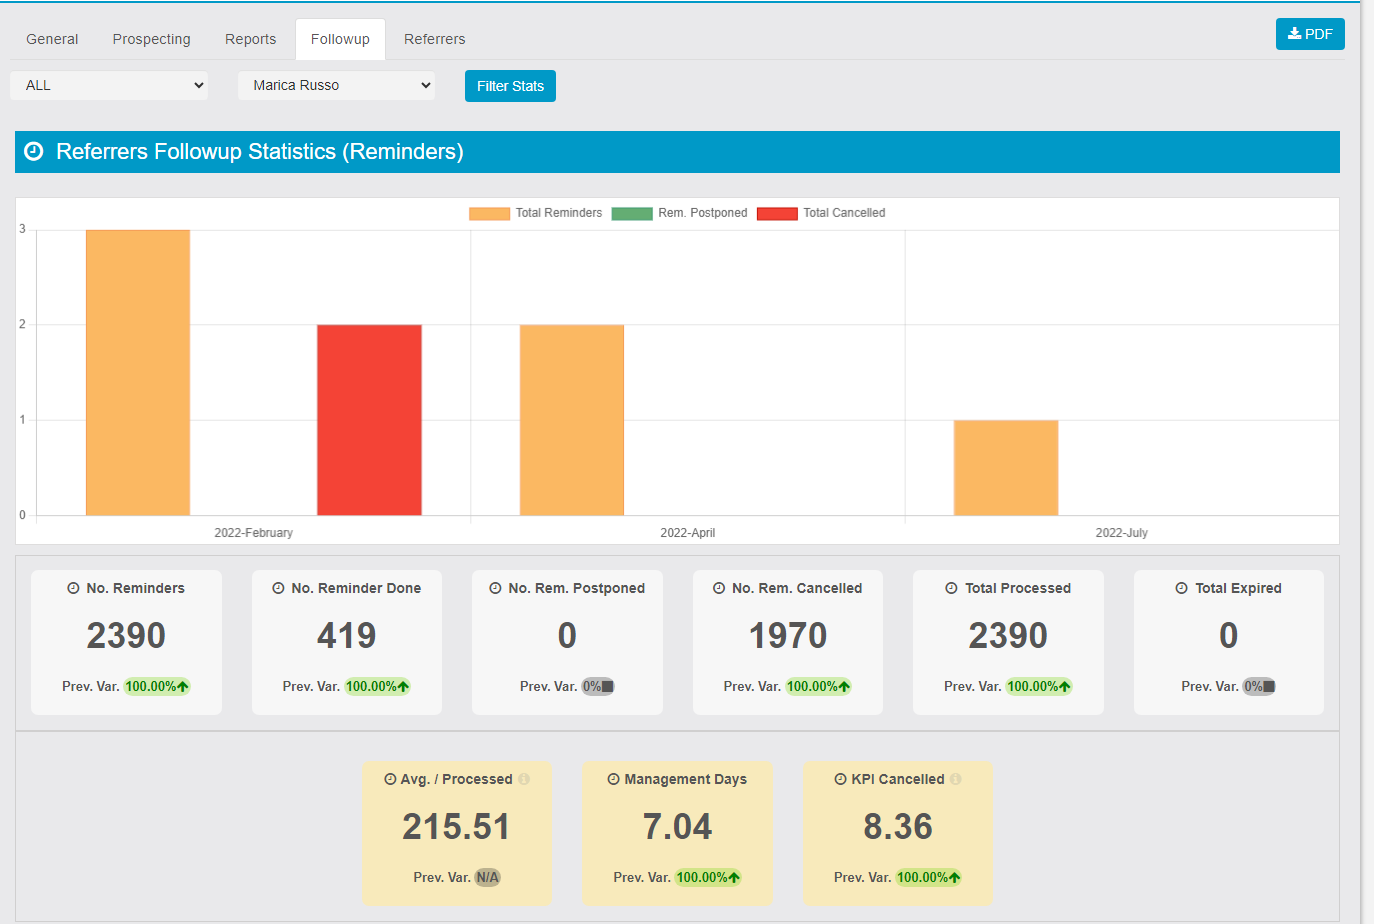Viewport: 1374px width, 924px height.
Task: Expand the Marica Russo user dropdown
Action: 336,85
